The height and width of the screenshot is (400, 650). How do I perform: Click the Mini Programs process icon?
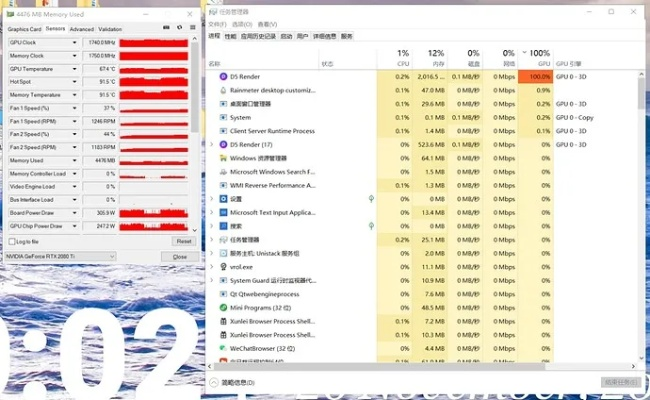point(223,308)
